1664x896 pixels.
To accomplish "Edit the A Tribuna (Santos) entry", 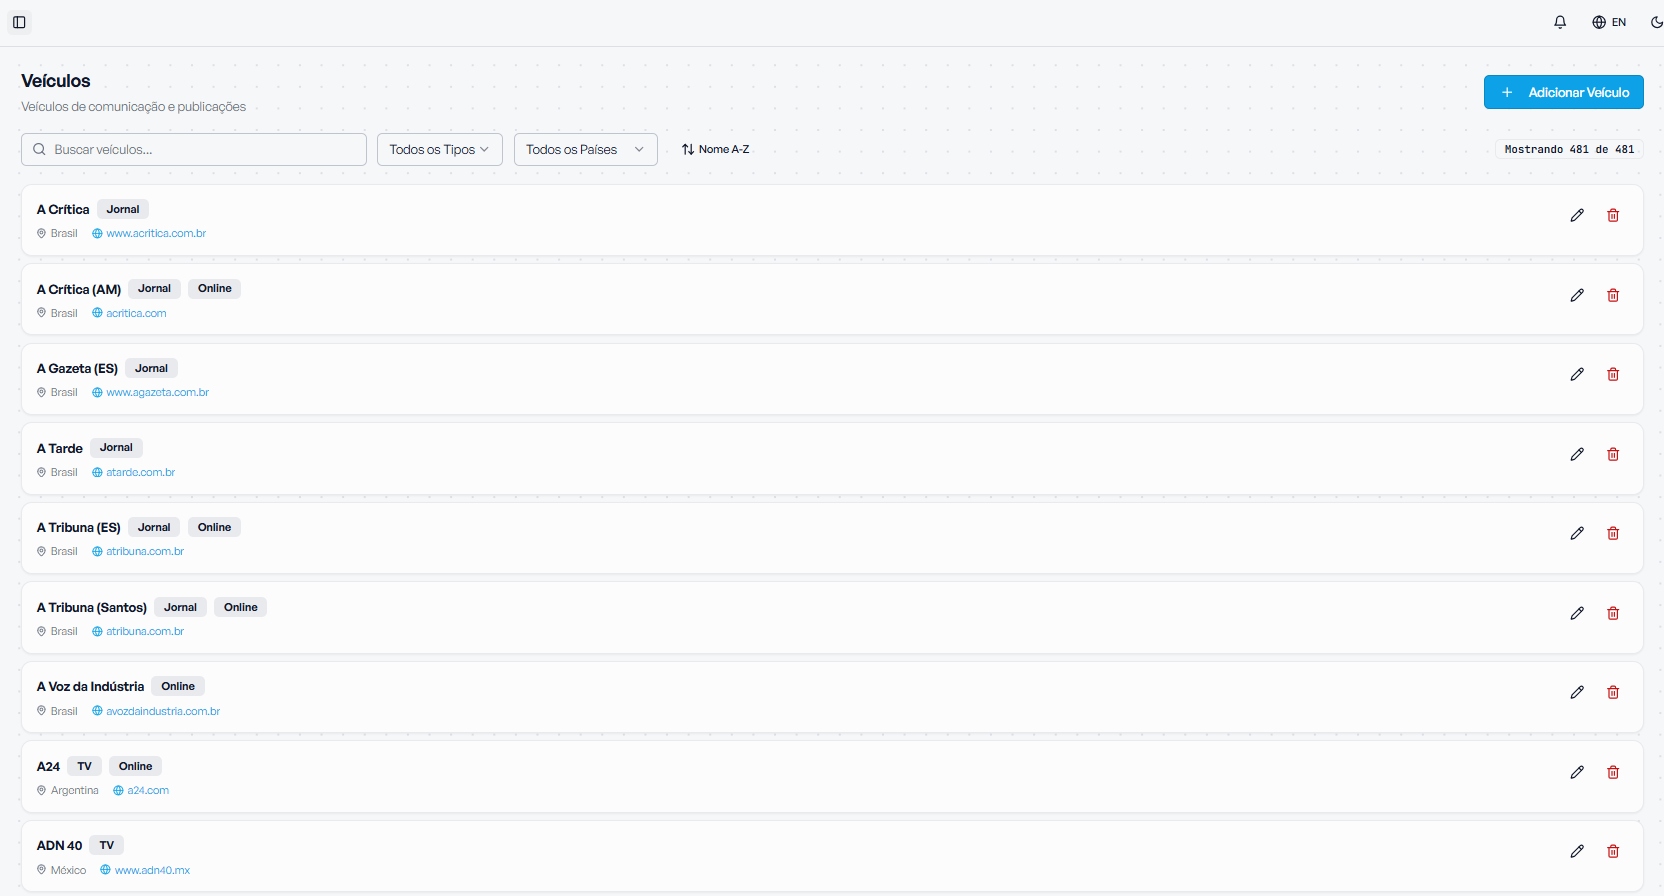I will pos(1577,613).
